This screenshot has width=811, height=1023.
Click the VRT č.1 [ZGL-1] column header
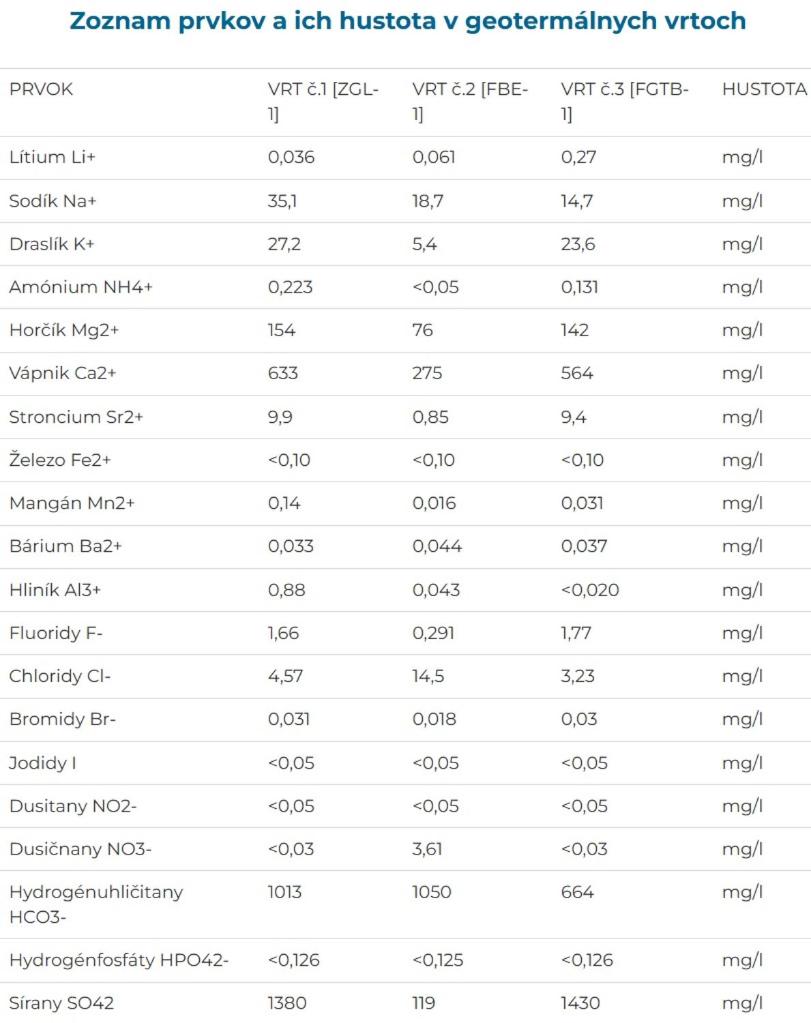[x=323, y=101]
